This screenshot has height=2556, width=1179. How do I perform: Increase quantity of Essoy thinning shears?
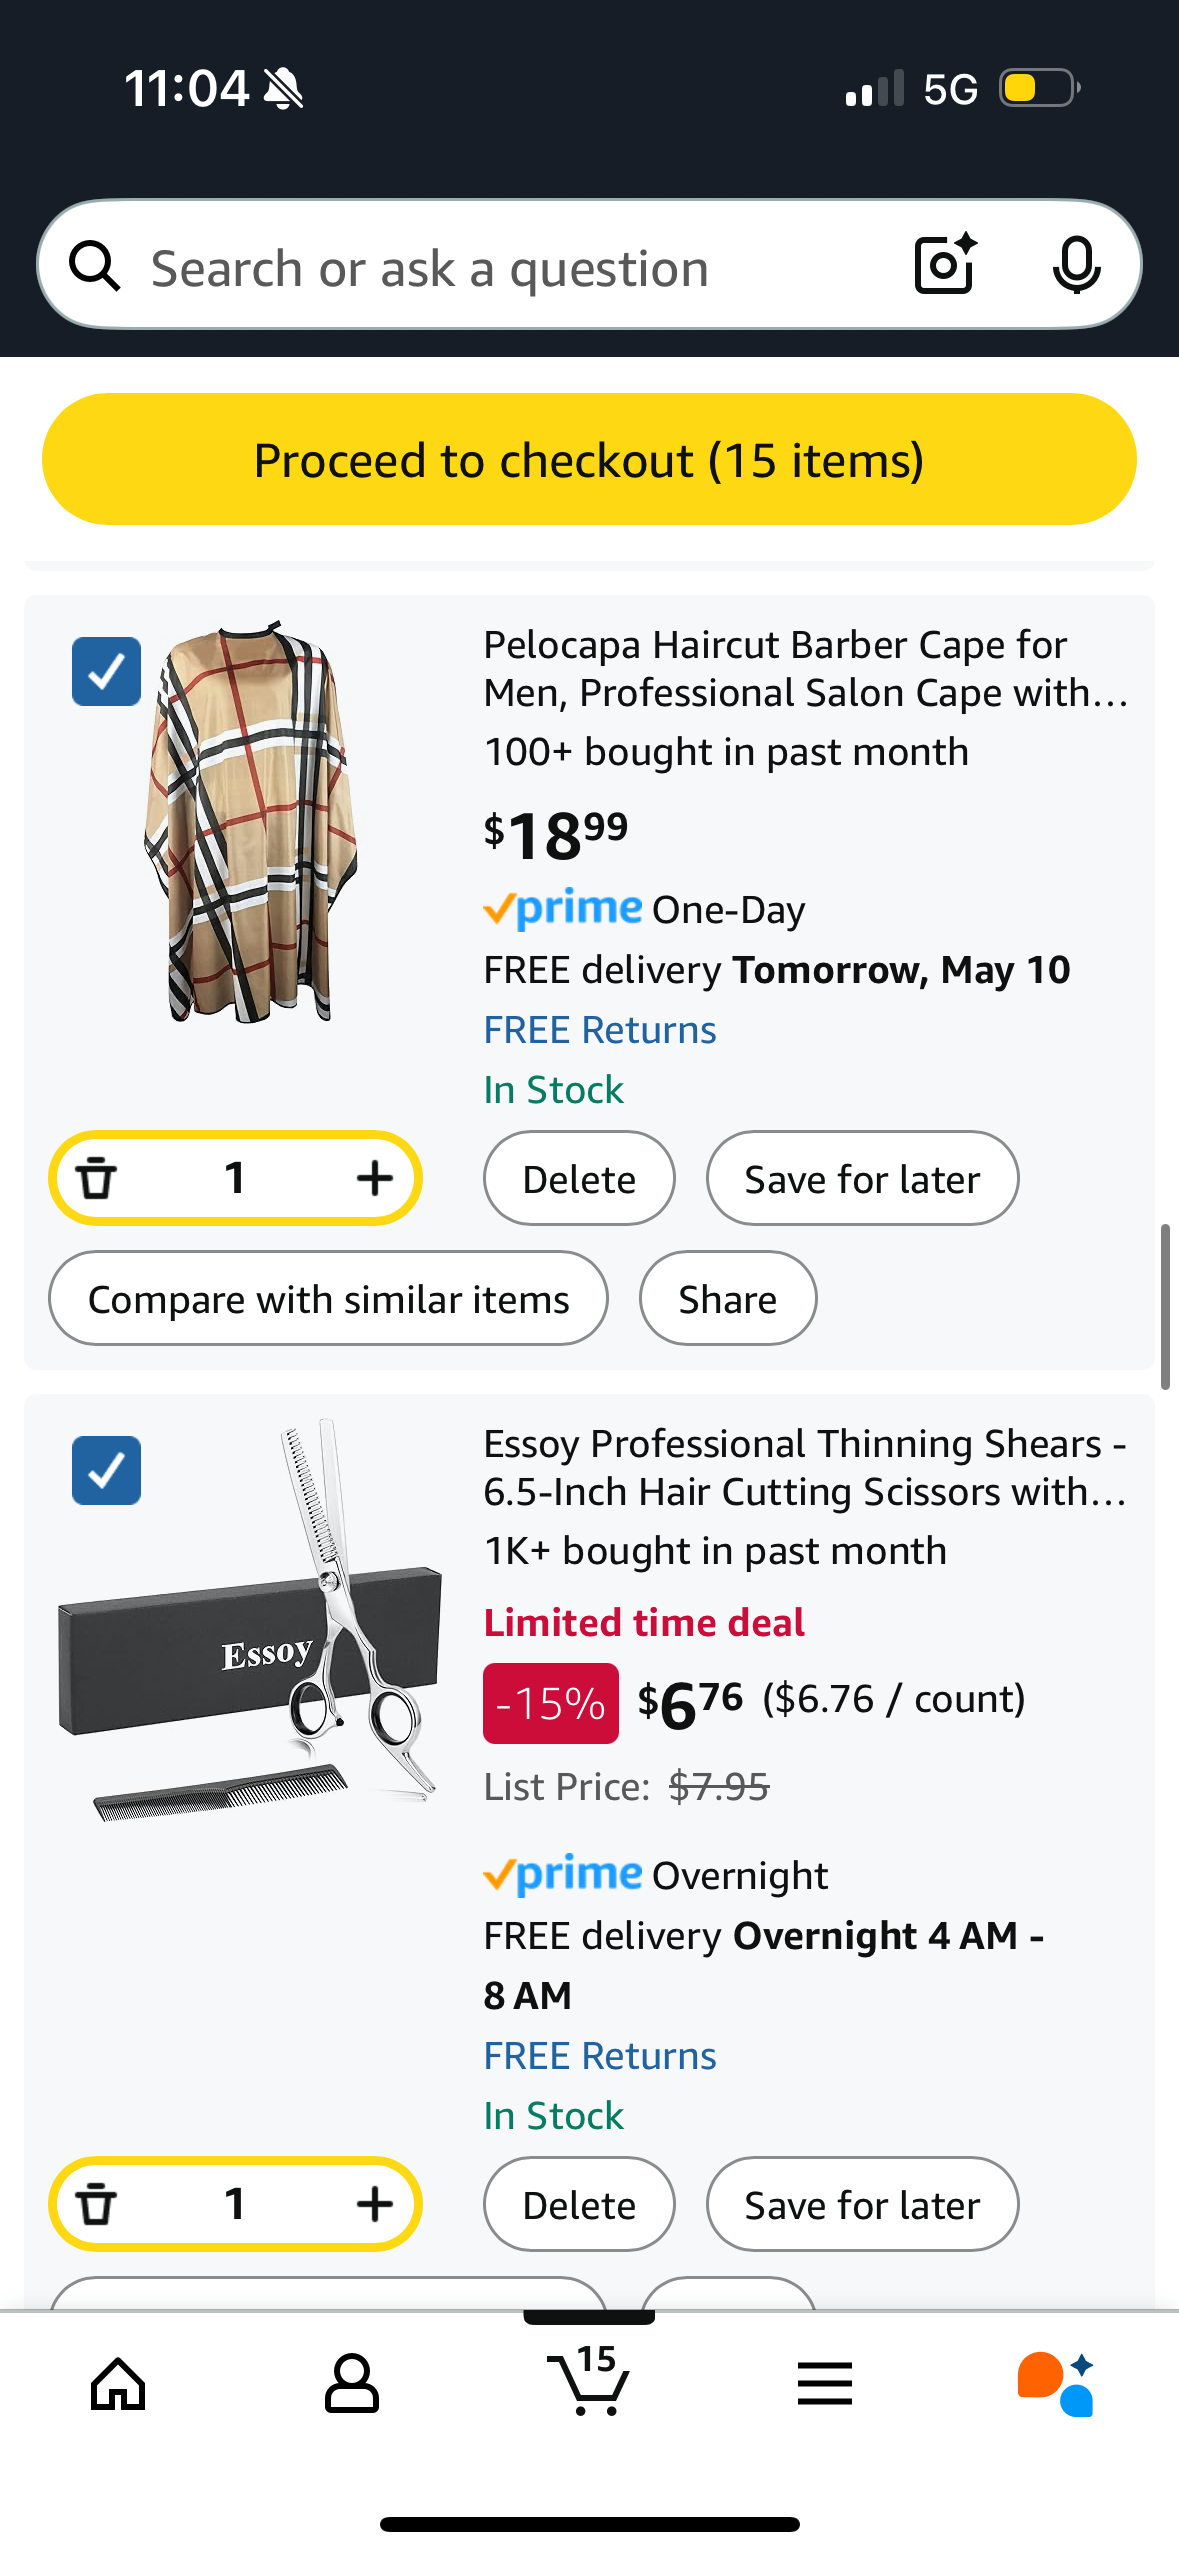(374, 2204)
